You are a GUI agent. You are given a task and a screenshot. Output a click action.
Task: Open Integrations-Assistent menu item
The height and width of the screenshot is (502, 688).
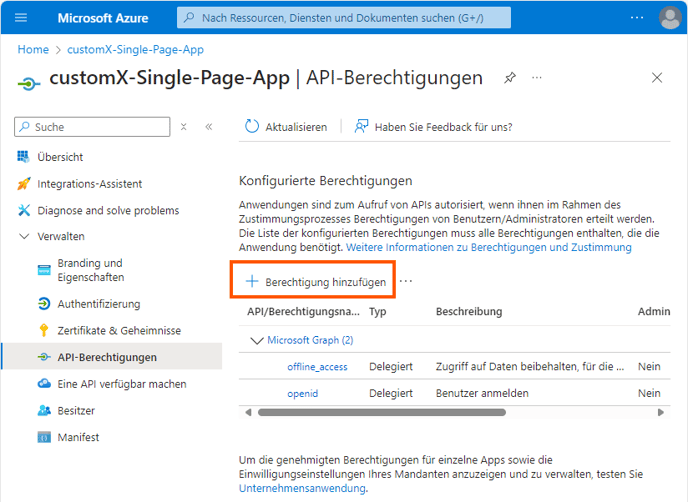(x=90, y=184)
